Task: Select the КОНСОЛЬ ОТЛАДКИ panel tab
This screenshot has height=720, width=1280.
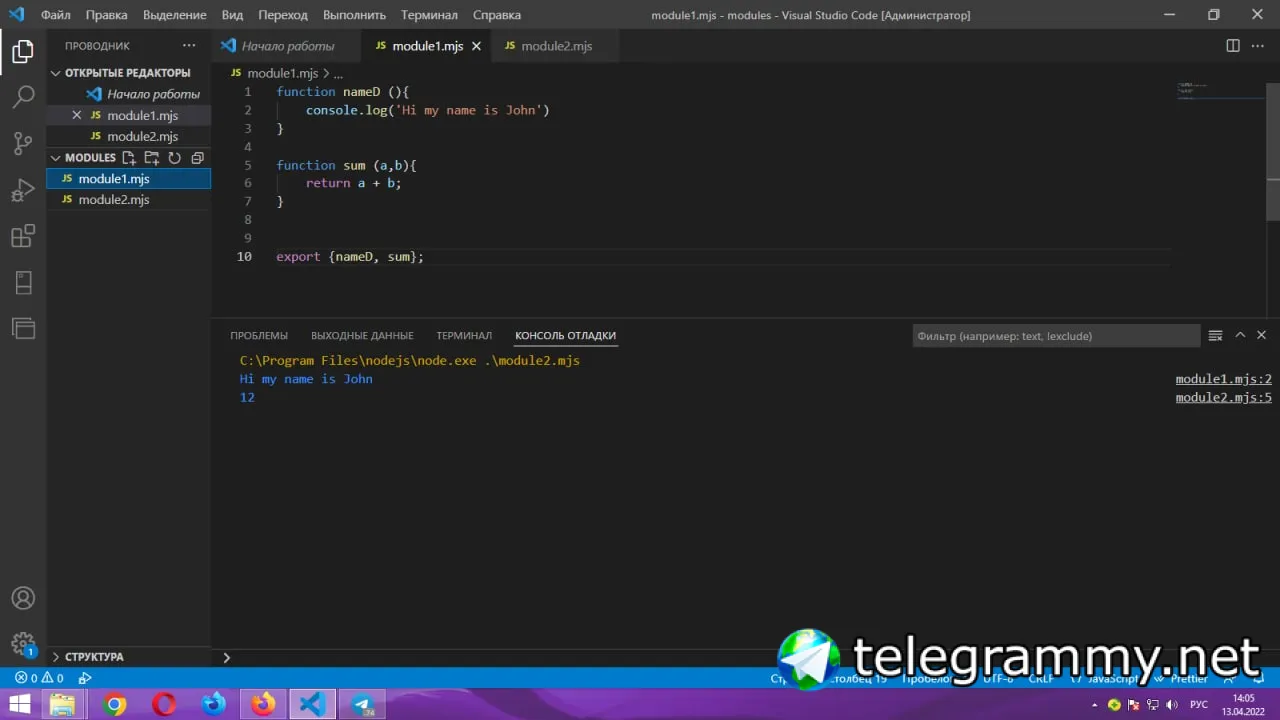Action: tap(565, 336)
